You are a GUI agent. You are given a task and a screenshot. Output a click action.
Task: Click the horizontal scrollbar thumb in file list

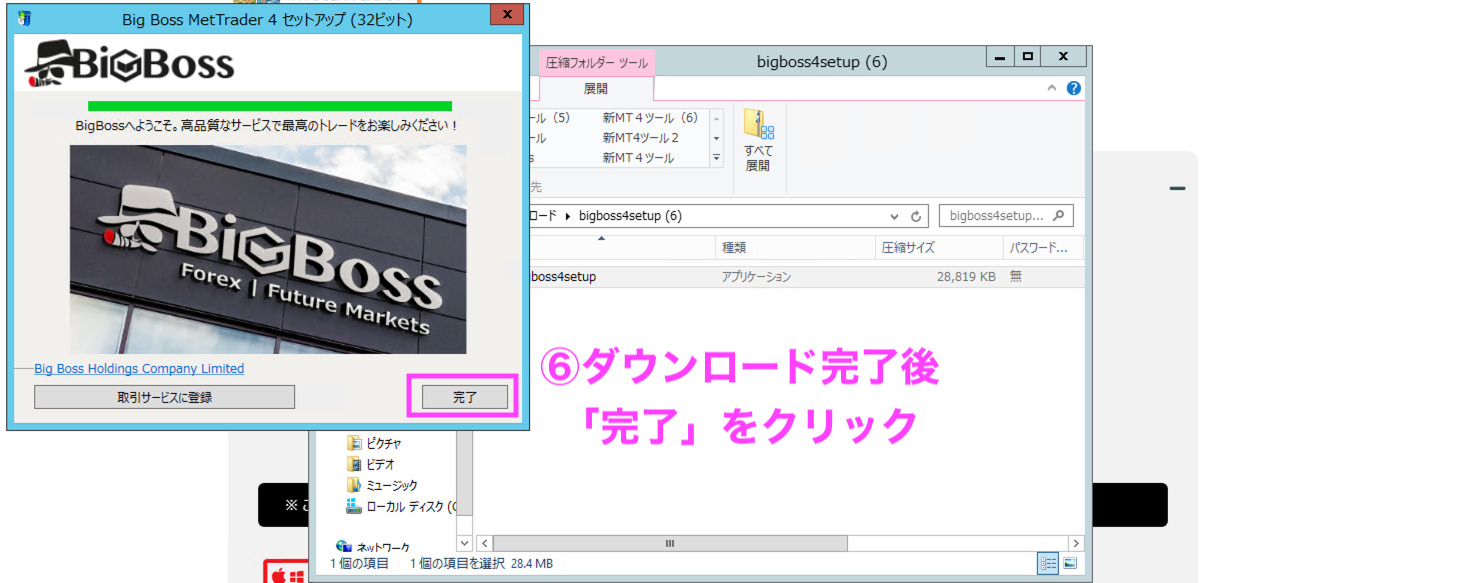point(669,543)
